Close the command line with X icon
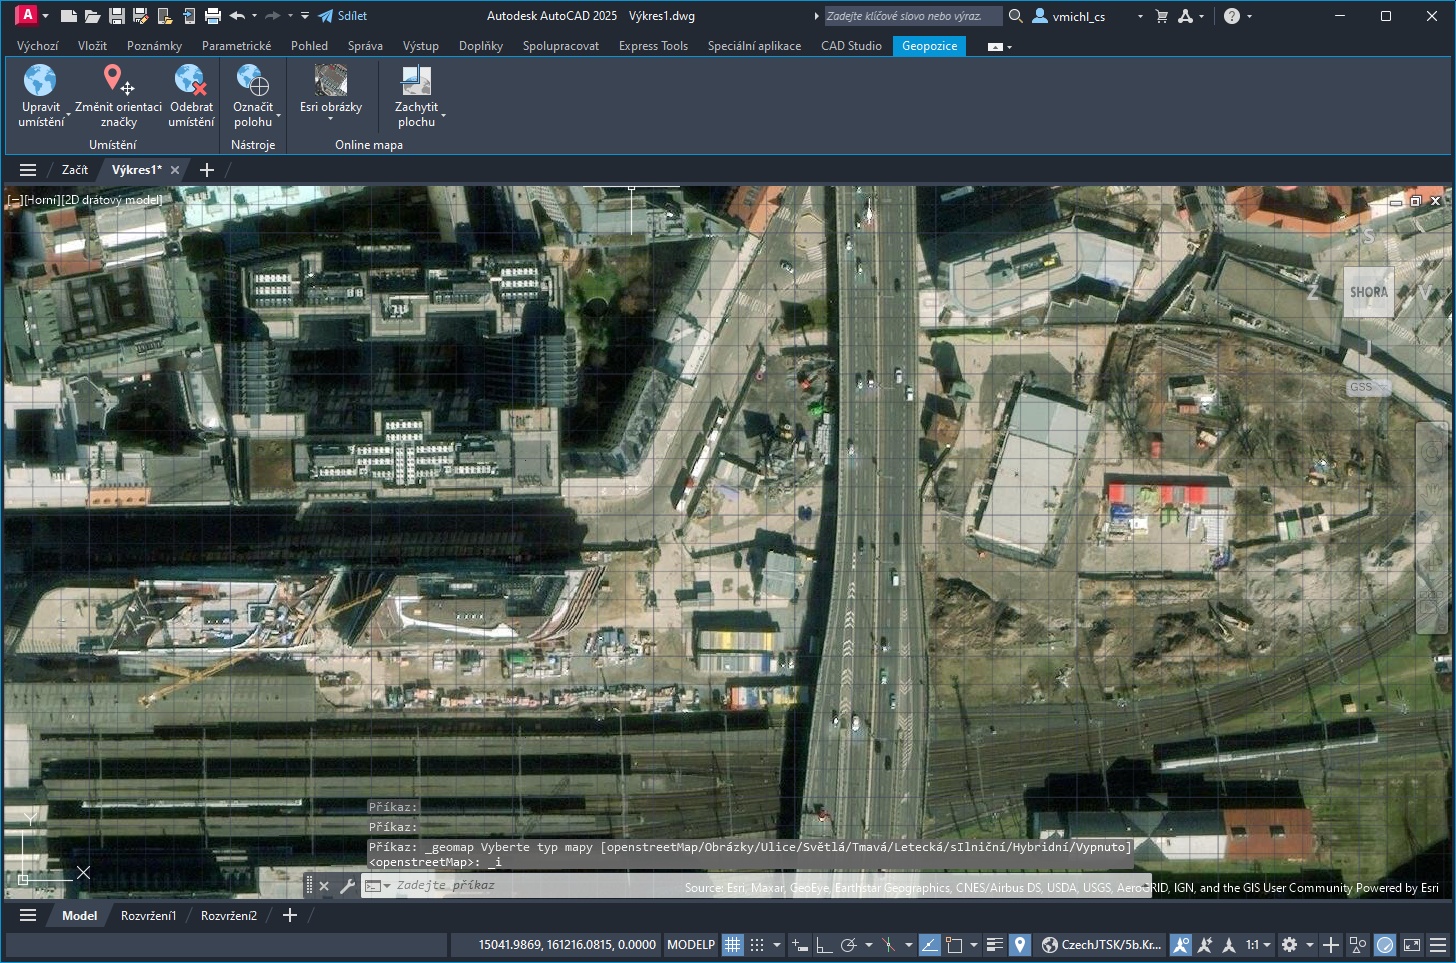This screenshot has width=1456, height=963. 324,886
